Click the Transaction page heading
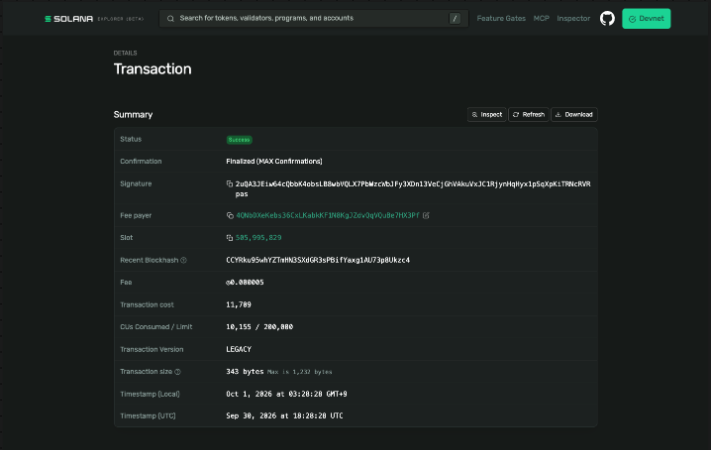The width and height of the screenshot is (711, 450). pyautogui.click(x=152, y=69)
